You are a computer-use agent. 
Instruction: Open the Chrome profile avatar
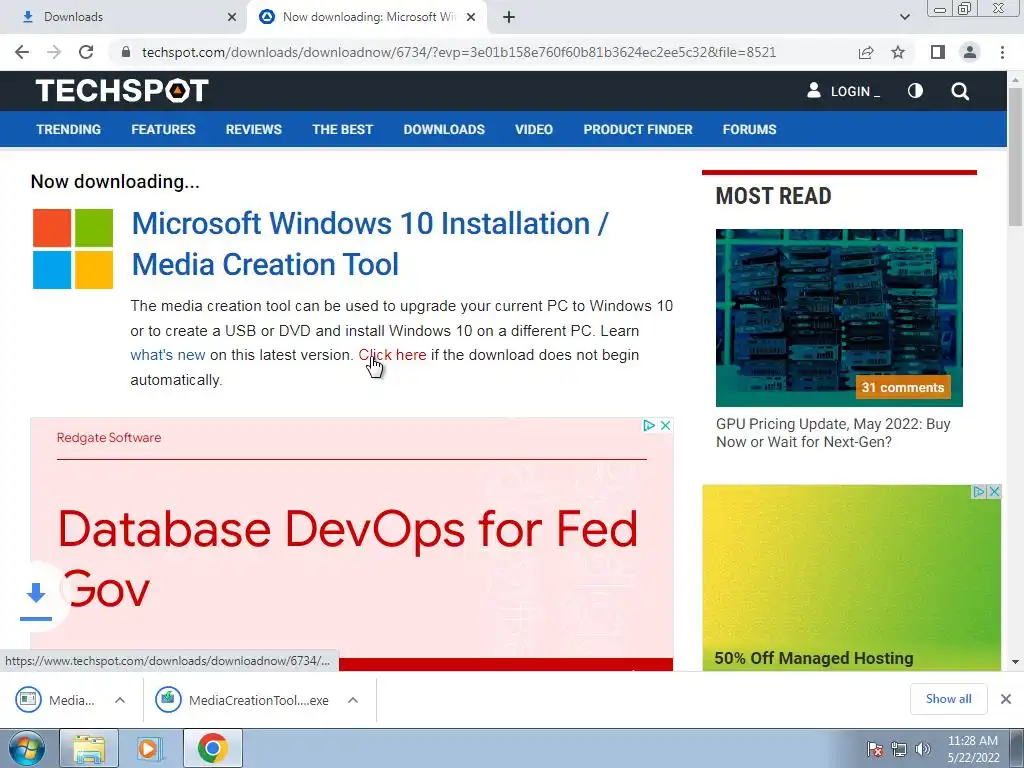[x=970, y=52]
